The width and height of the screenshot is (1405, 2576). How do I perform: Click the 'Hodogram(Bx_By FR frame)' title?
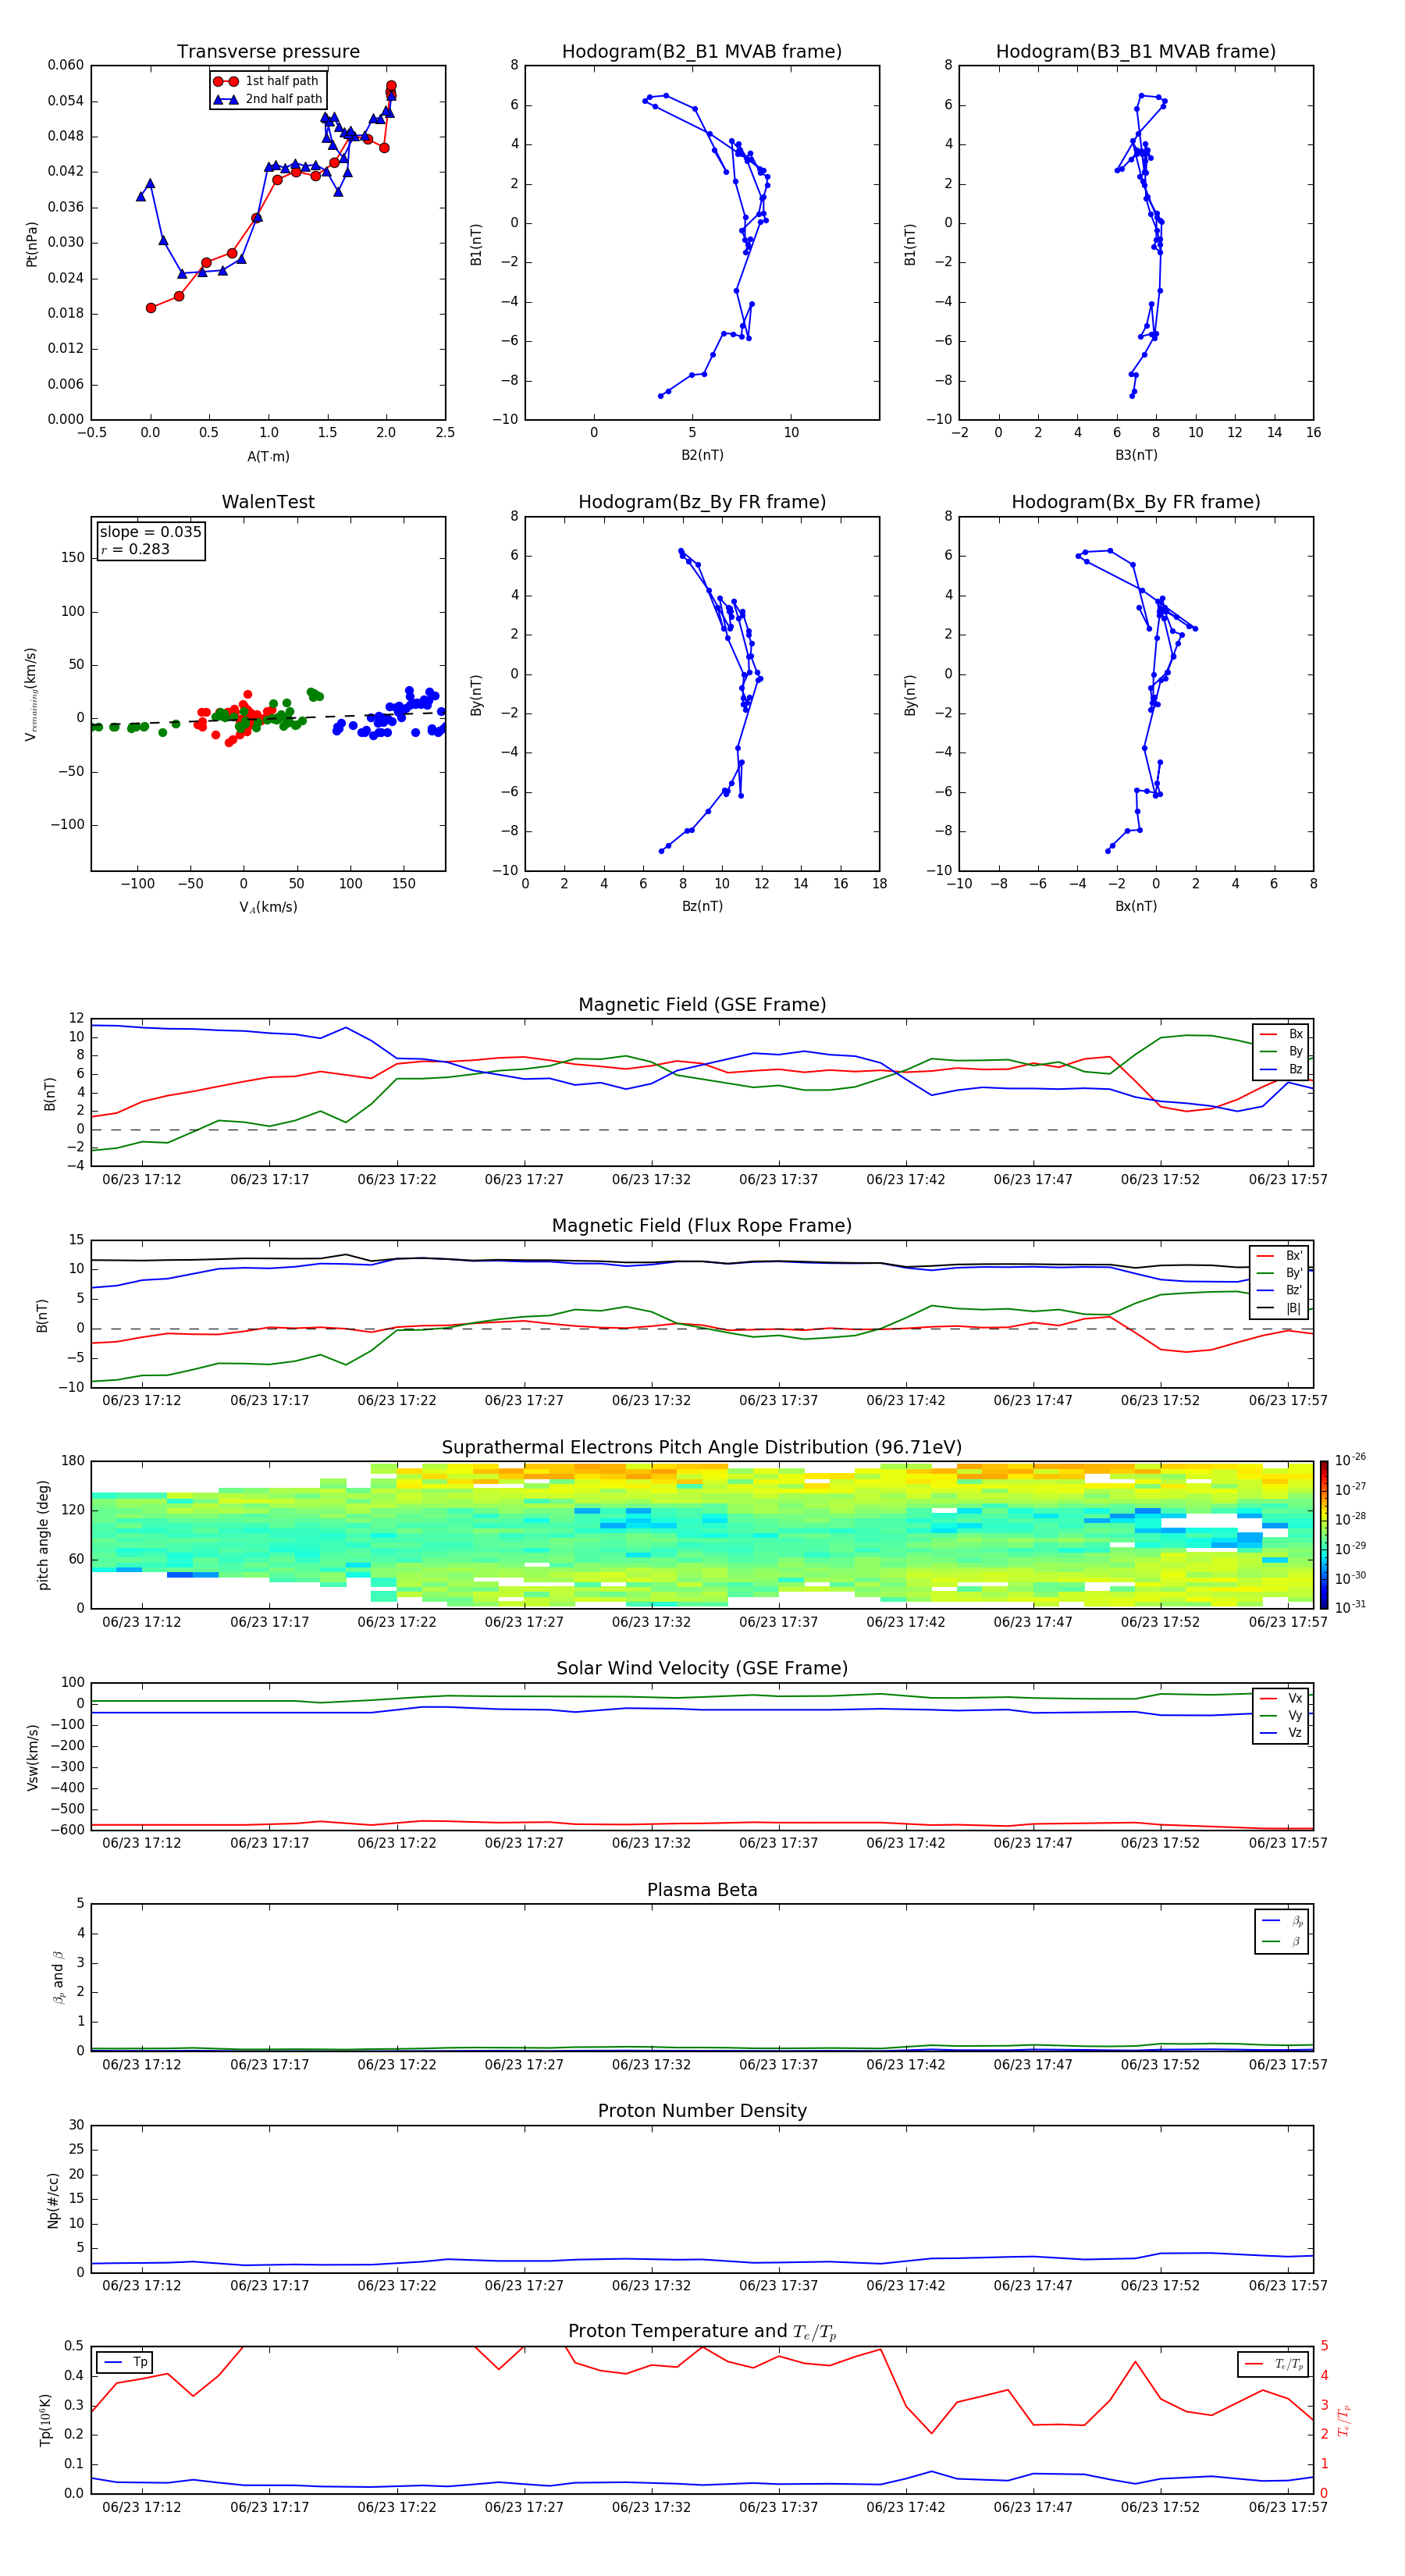(1136, 502)
